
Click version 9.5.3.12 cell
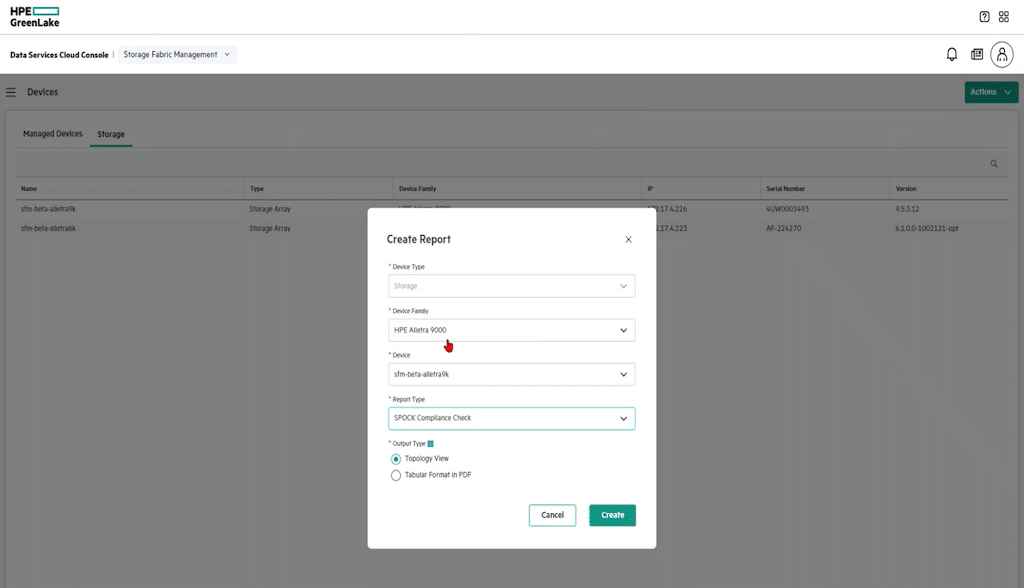pyautogui.click(x=907, y=209)
